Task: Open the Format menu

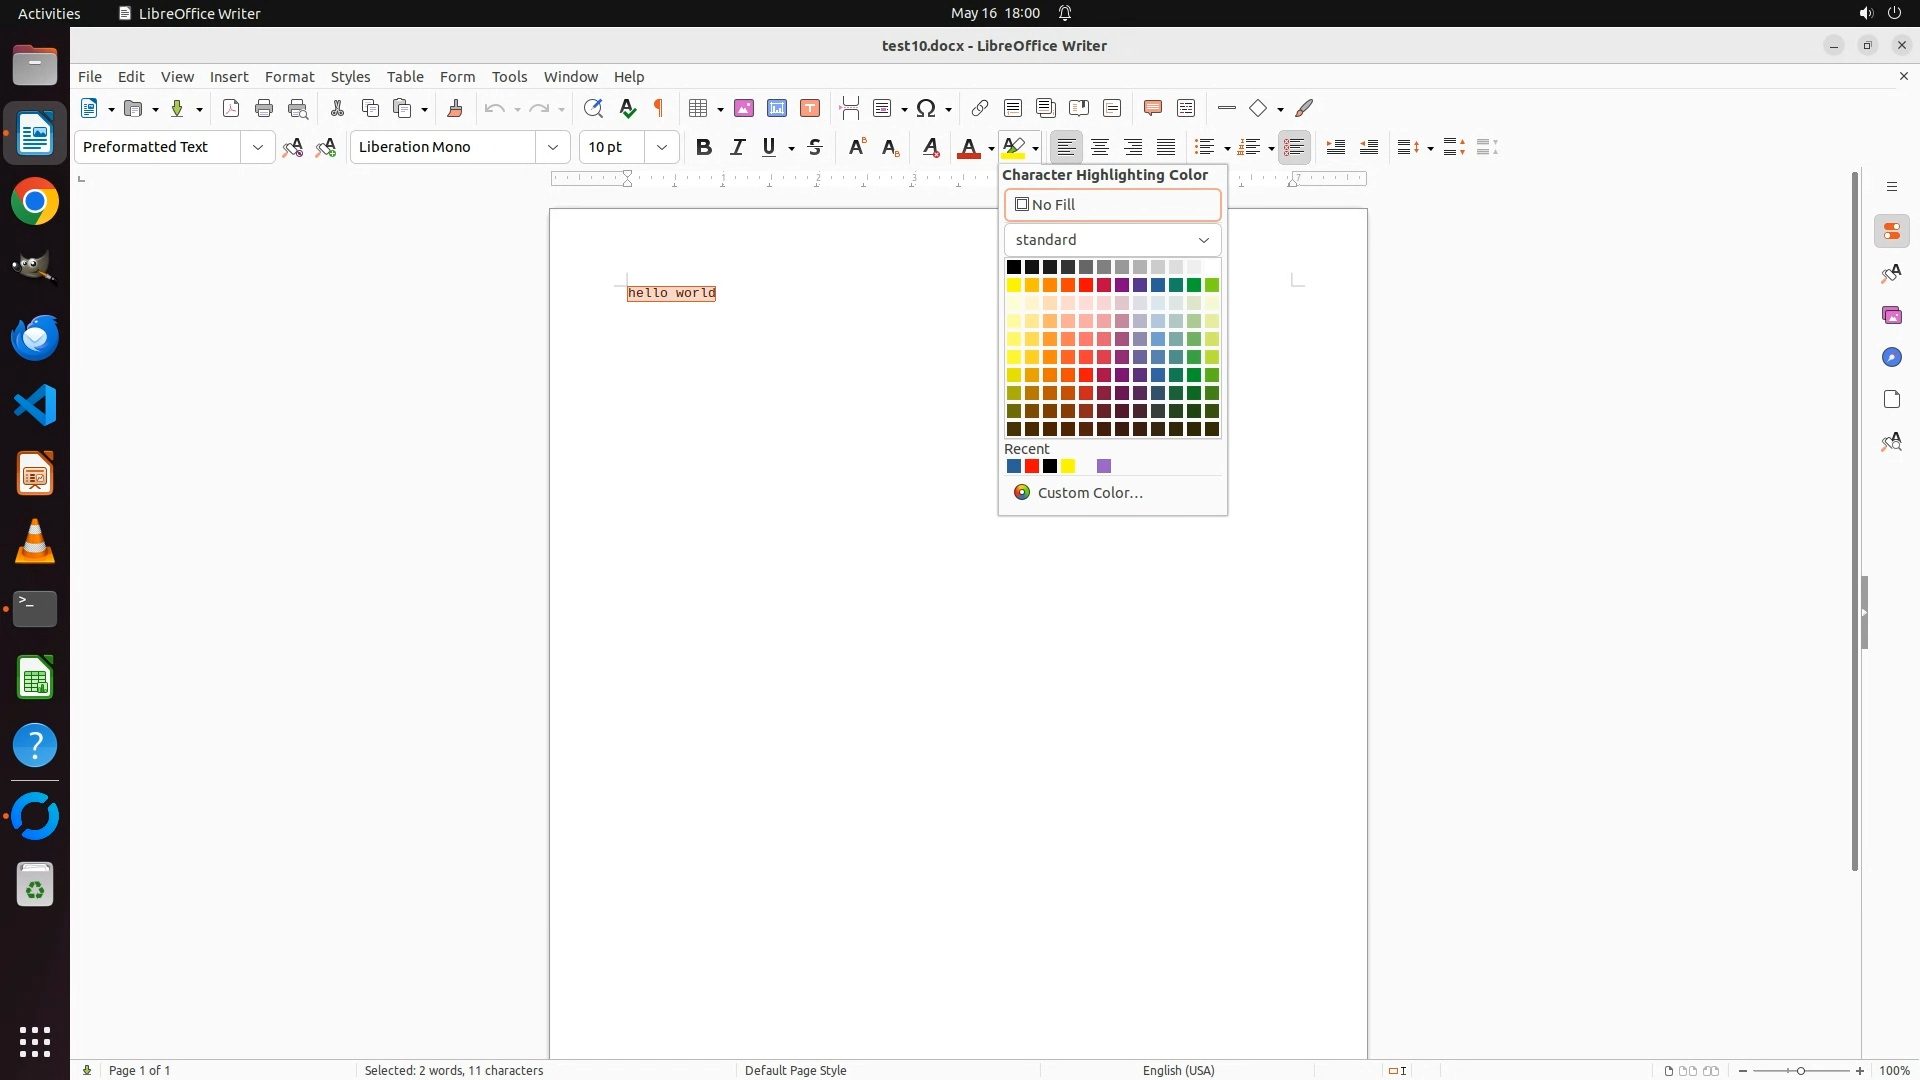Action: click(x=289, y=77)
